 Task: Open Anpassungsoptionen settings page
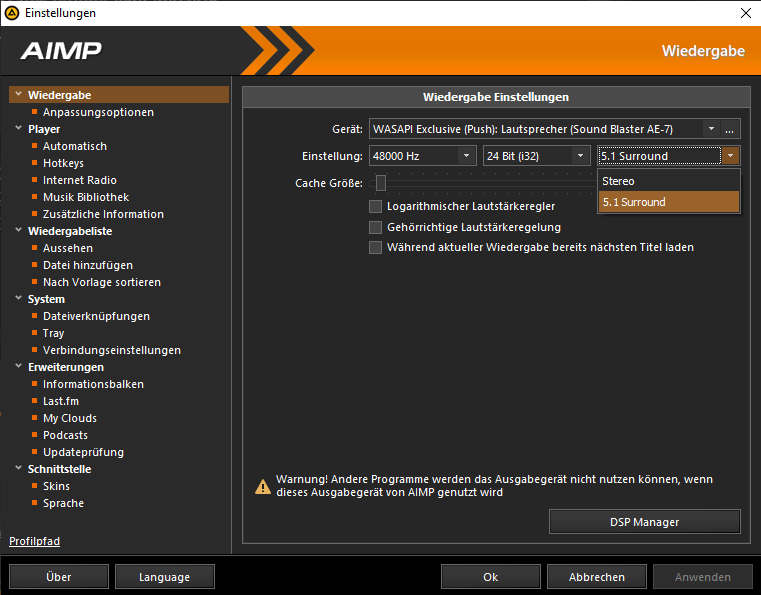coord(98,112)
